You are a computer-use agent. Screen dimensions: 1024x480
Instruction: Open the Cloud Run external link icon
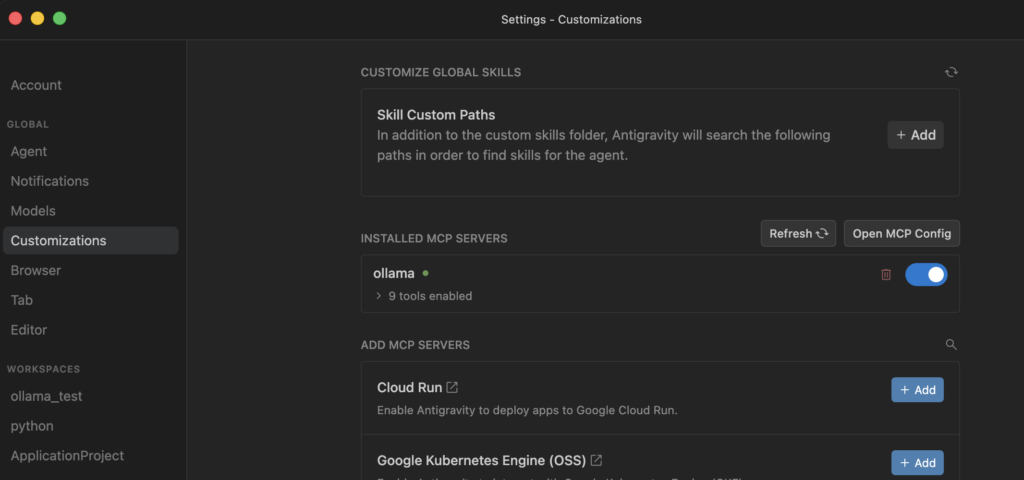point(452,387)
